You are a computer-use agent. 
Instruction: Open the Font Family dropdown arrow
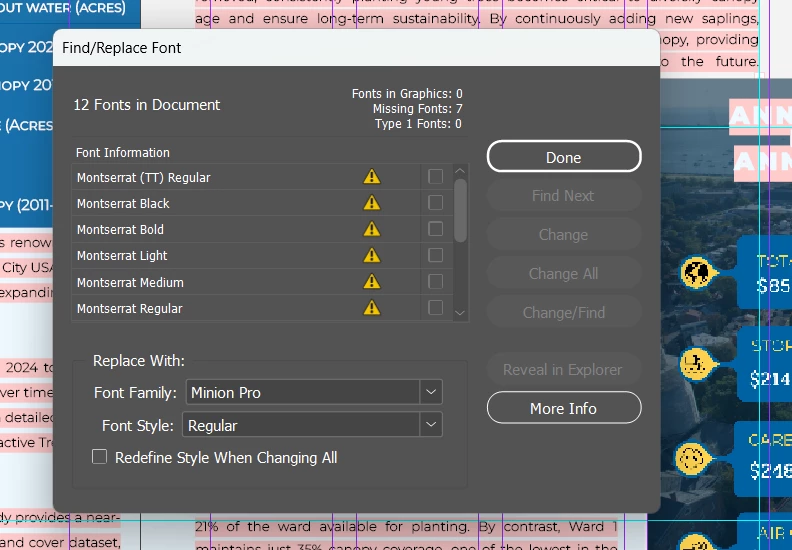431,392
